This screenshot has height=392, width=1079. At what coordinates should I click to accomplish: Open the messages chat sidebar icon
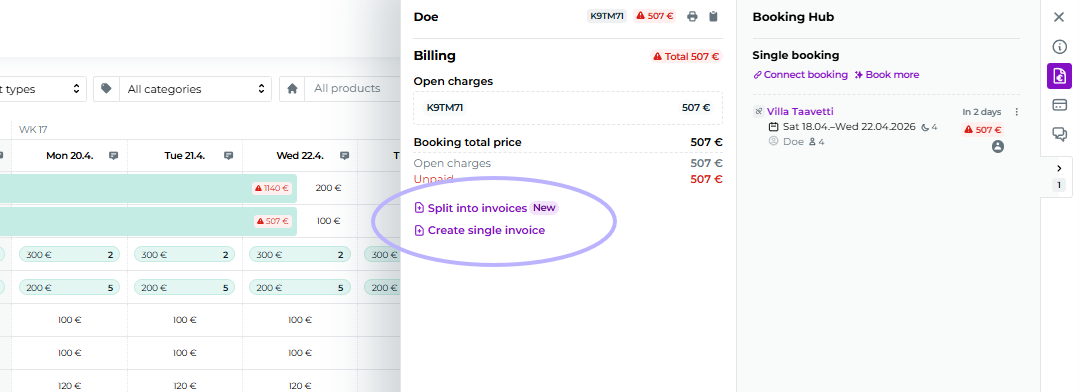[1059, 134]
